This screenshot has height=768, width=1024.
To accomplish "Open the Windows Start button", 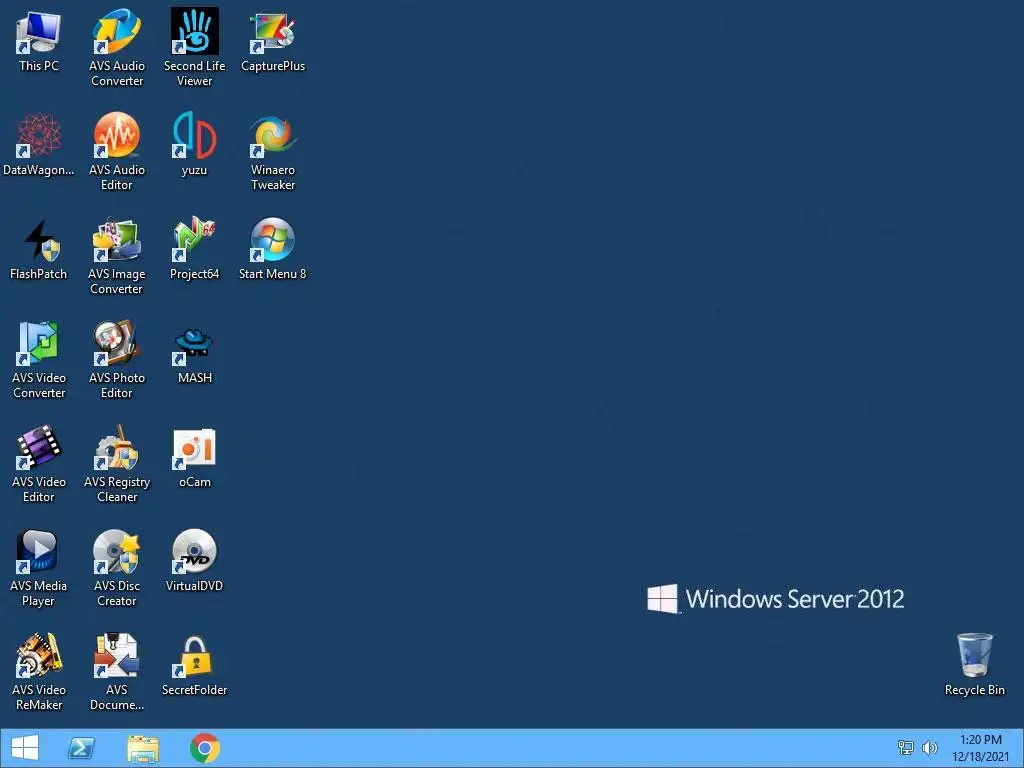I will 25,748.
